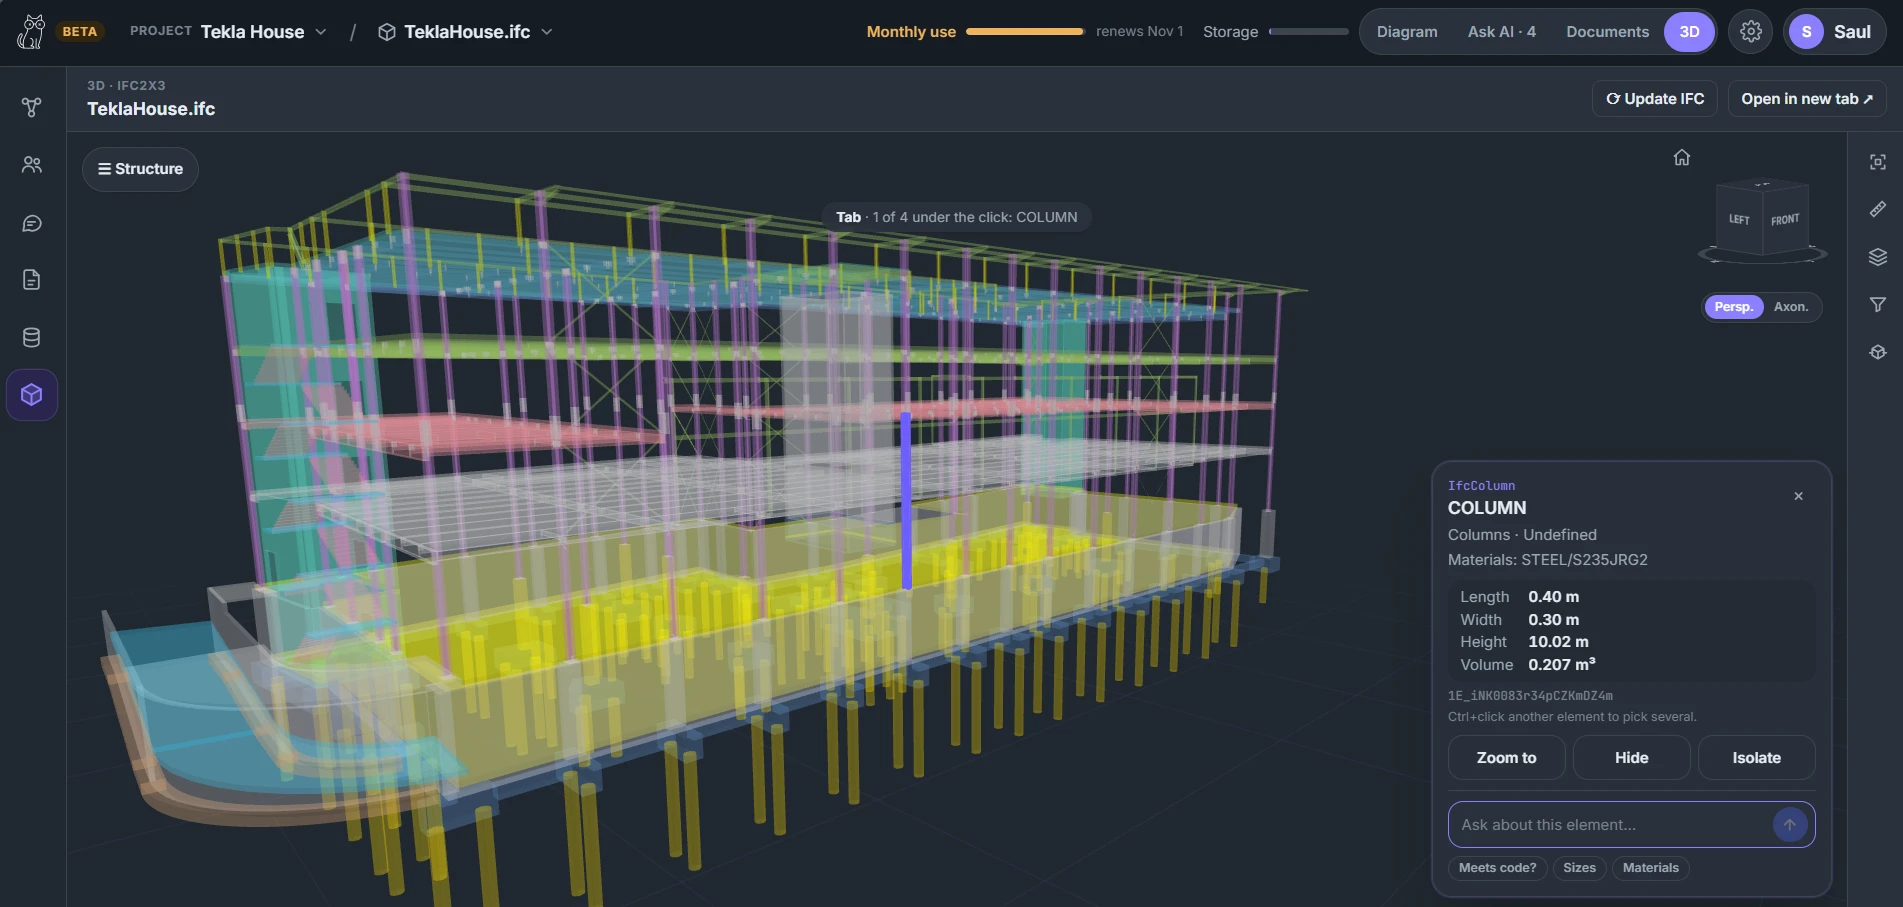
Task: Click the FRONT face of view cube
Action: (1785, 220)
